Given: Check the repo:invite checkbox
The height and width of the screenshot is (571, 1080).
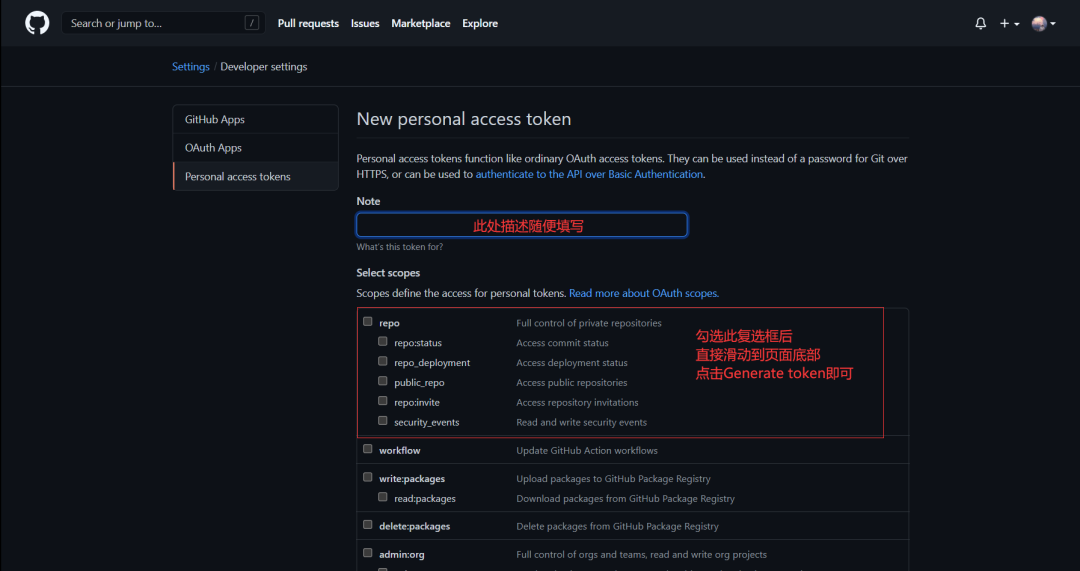Looking at the screenshot, I should [x=383, y=401].
